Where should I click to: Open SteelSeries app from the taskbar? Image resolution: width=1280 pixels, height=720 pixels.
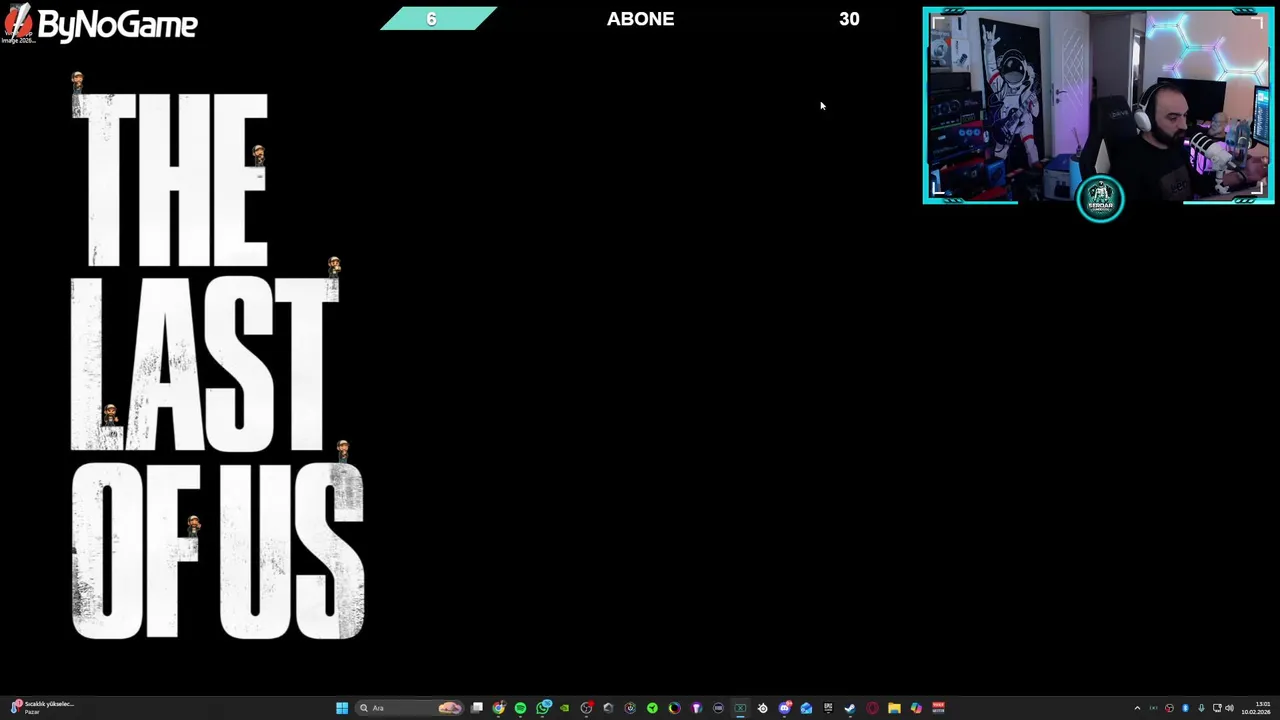tap(762, 708)
